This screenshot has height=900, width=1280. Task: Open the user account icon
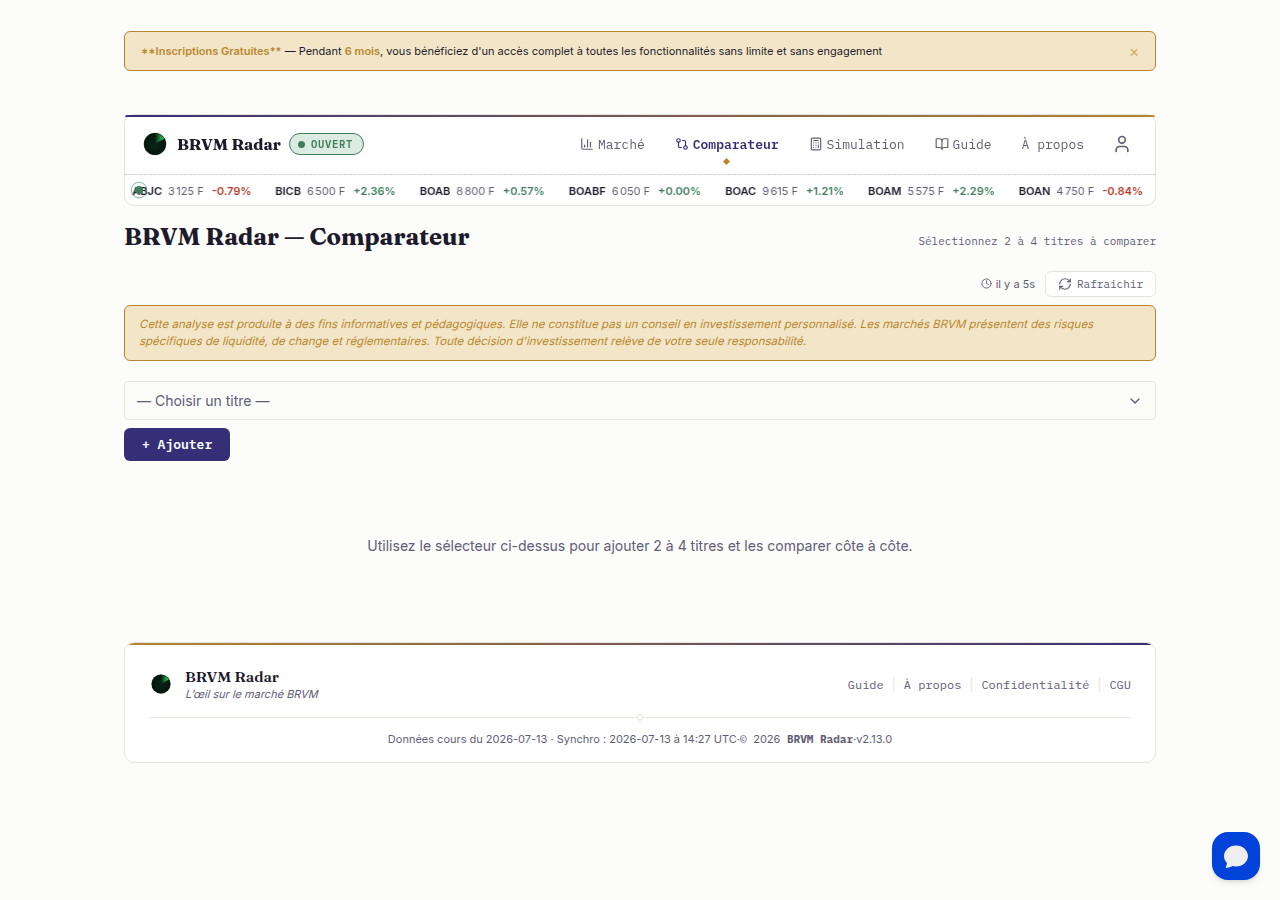[1122, 144]
